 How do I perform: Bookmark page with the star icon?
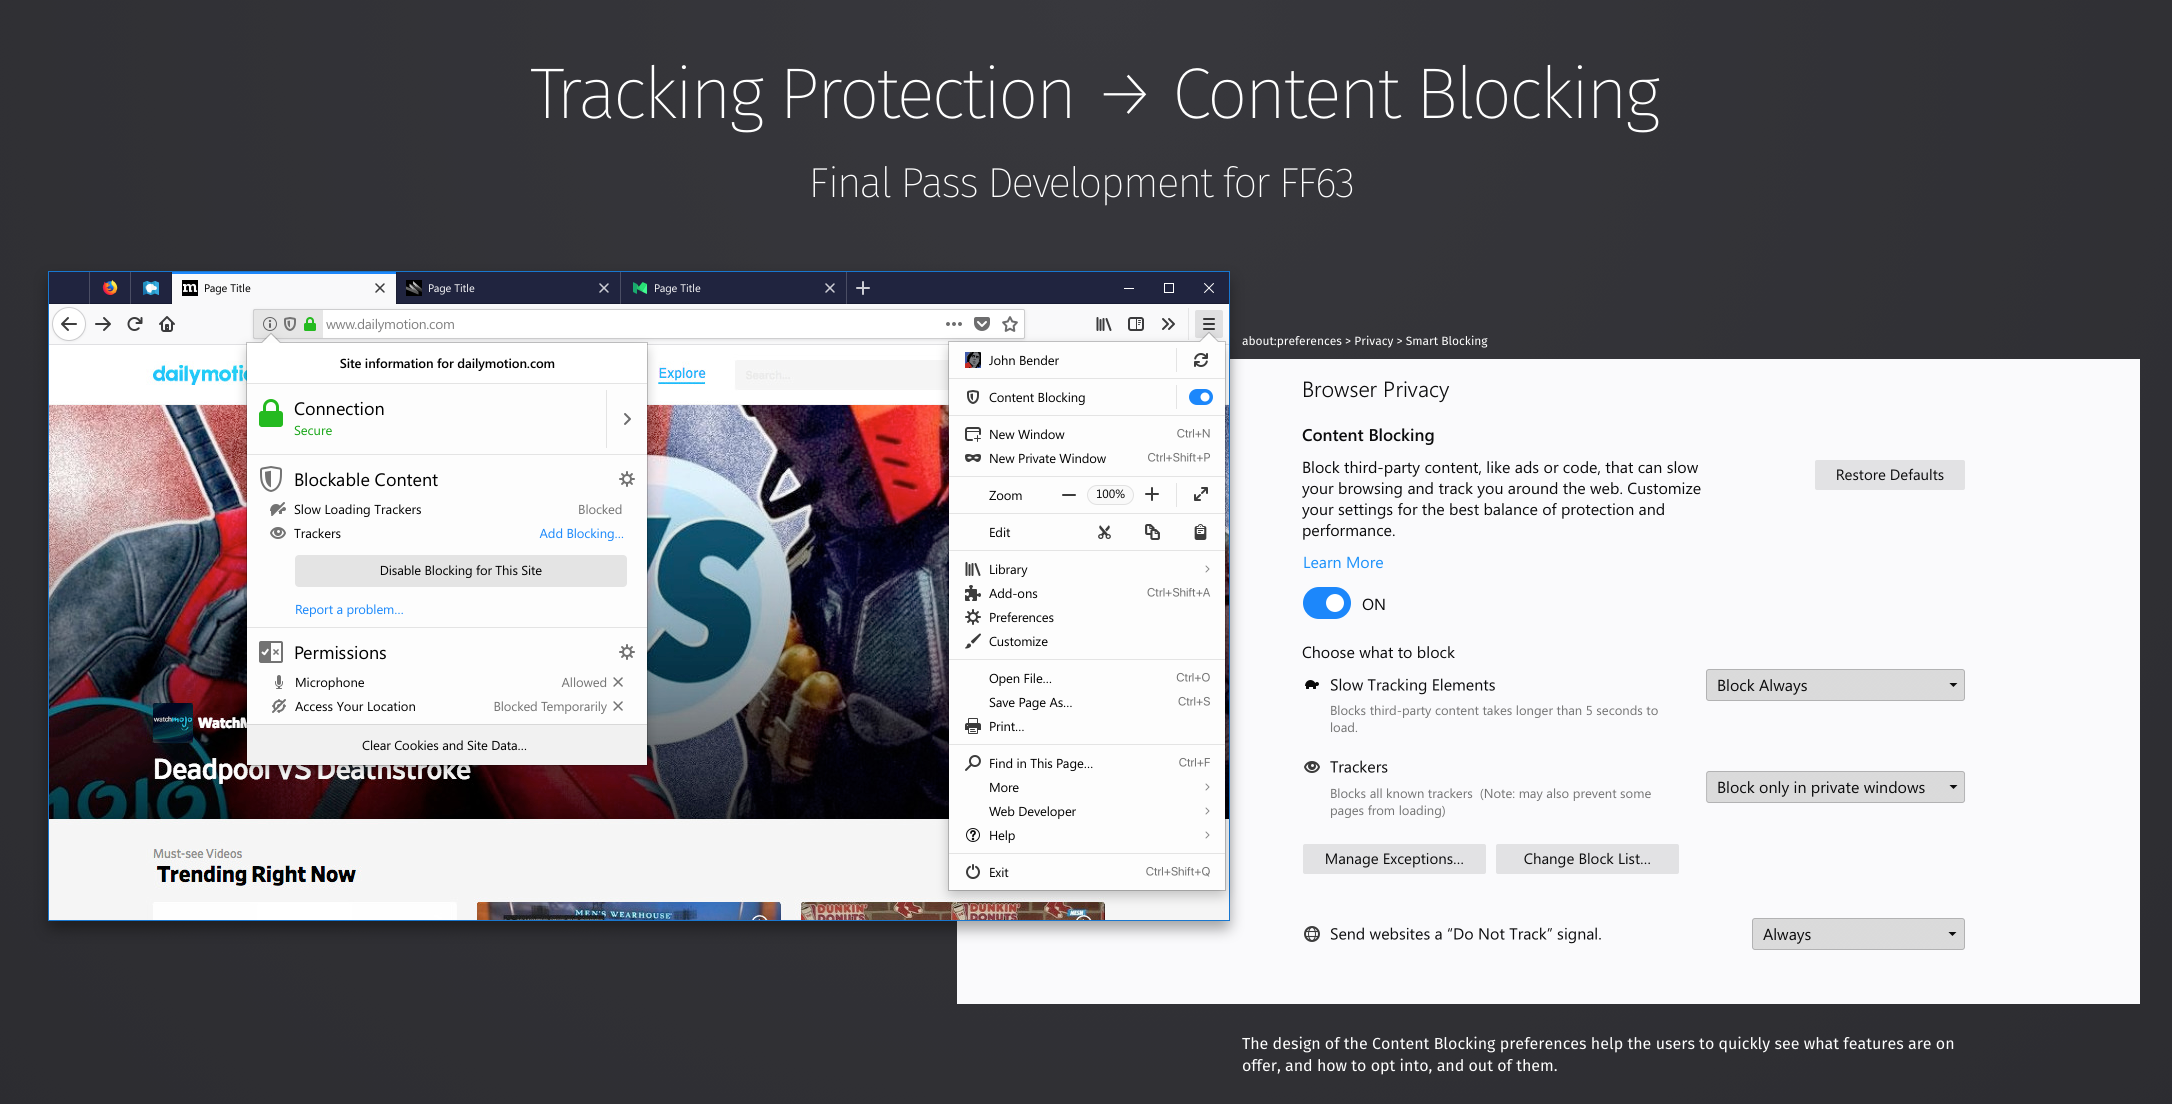1010,324
